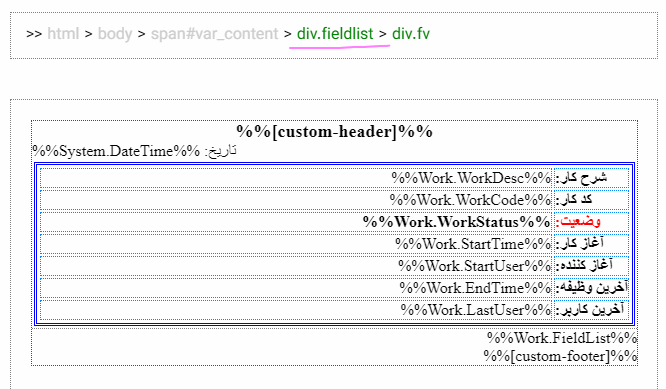
Task: Click the آخرین کاربر label cell
Action: point(592,310)
